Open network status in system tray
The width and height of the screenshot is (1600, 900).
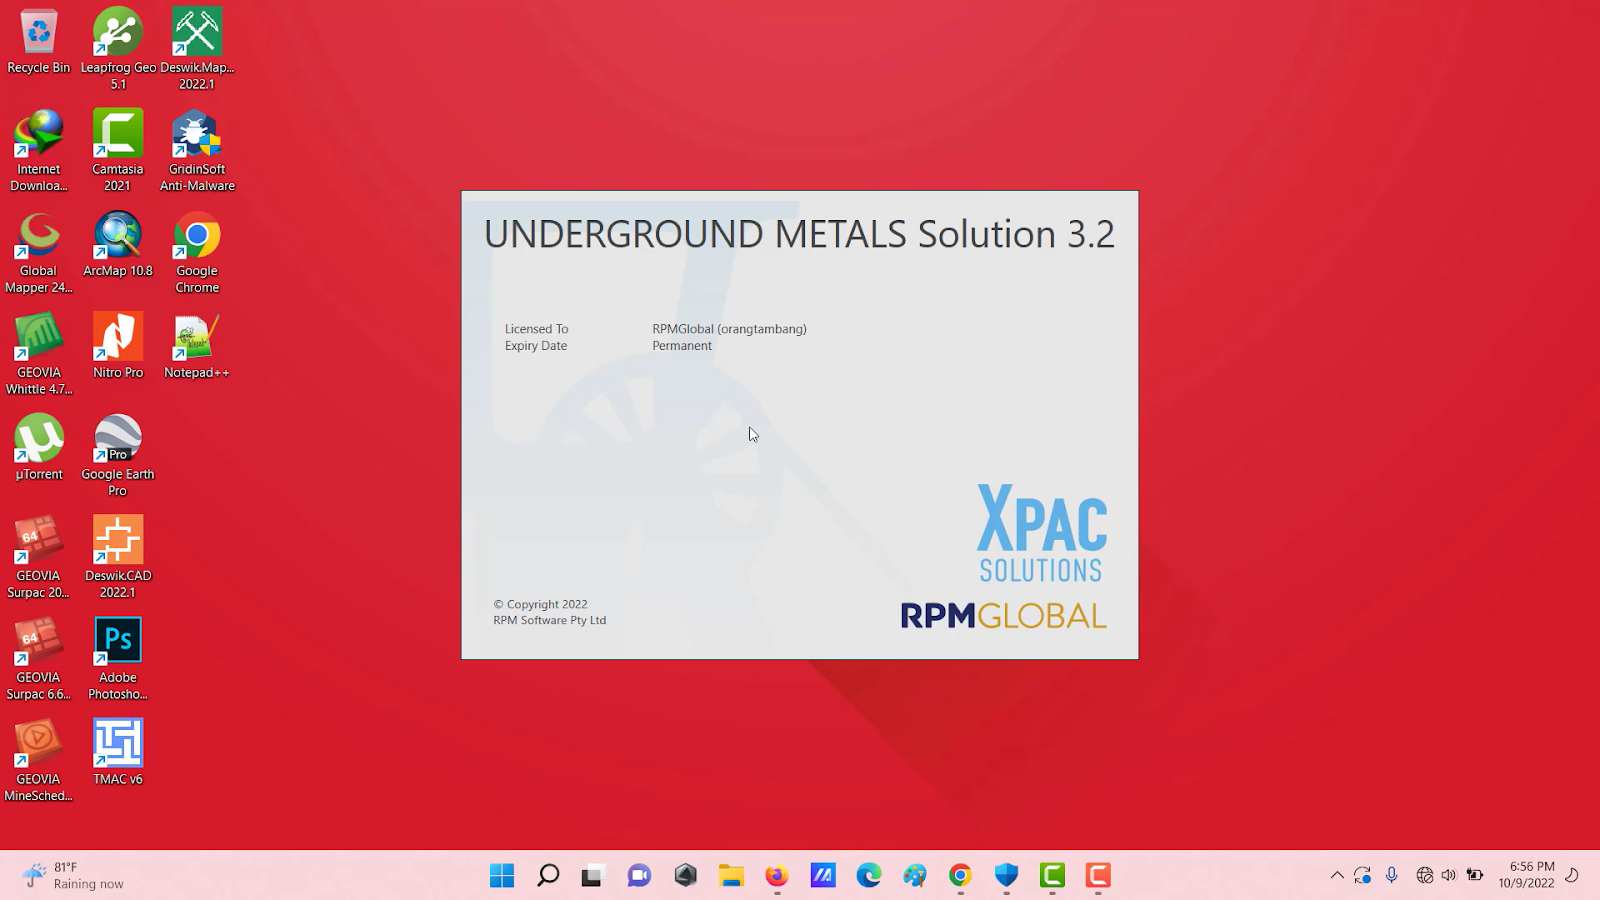pyautogui.click(x=1425, y=876)
